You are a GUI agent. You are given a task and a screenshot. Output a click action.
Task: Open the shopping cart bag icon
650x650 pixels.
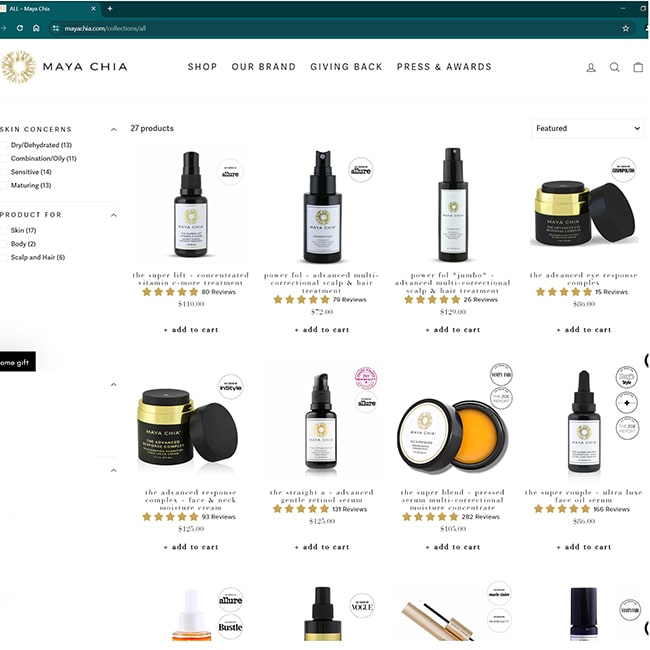[x=638, y=67]
